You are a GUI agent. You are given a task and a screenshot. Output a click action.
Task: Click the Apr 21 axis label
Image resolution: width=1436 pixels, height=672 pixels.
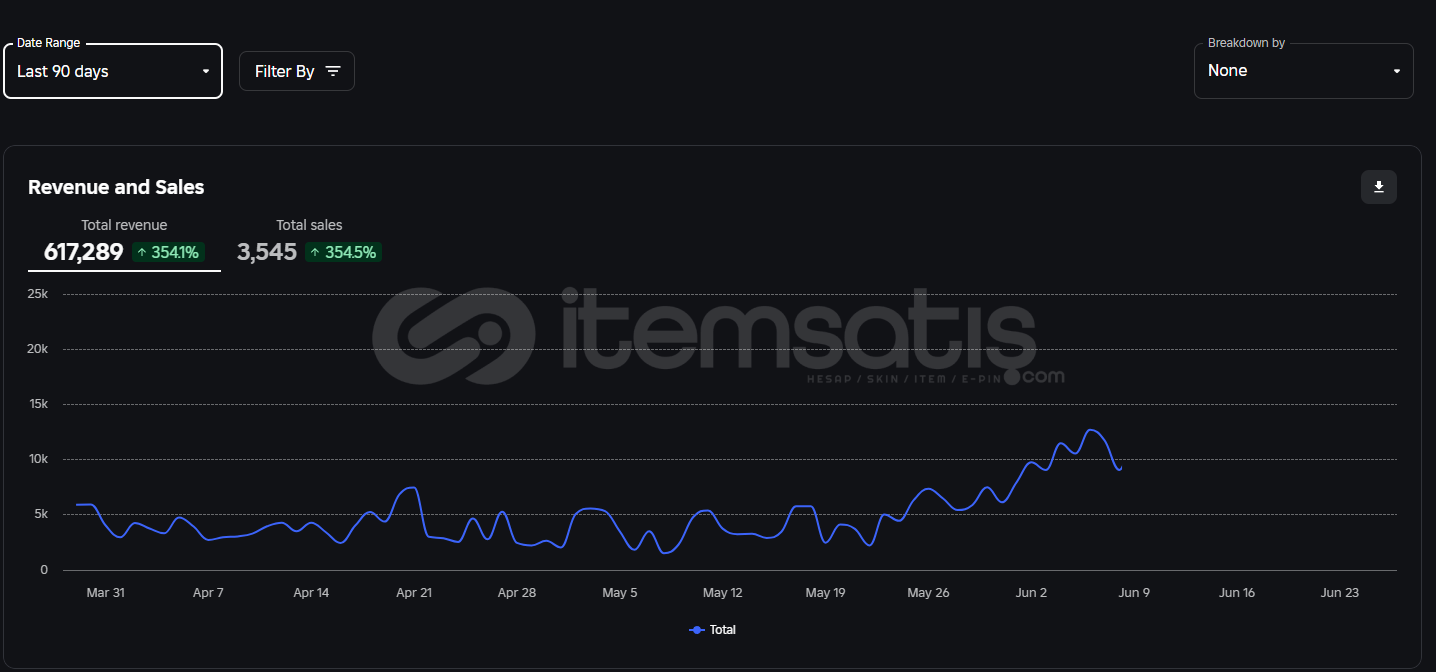pyautogui.click(x=414, y=593)
